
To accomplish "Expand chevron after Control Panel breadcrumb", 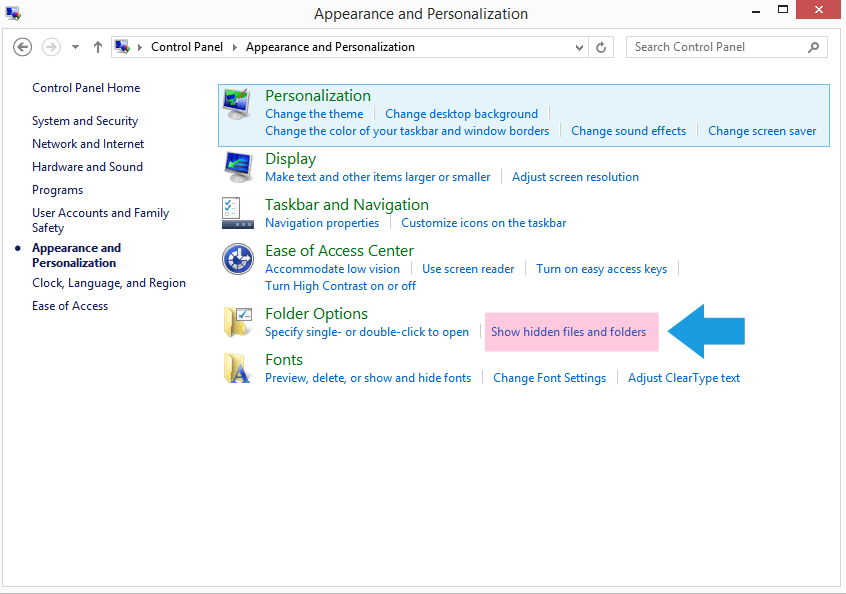I will click(235, 47).
